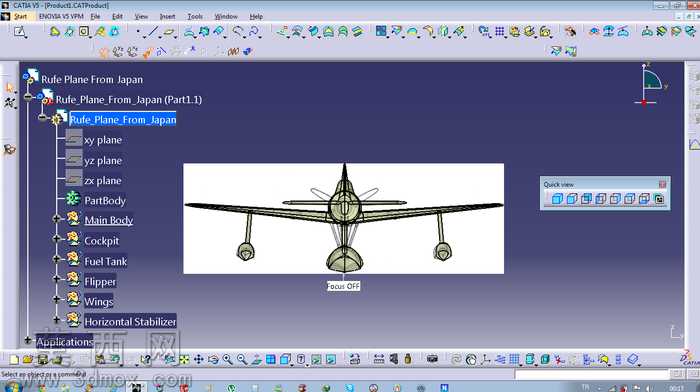
Task: Click the New document icon
Action: [x=14, y=359]
